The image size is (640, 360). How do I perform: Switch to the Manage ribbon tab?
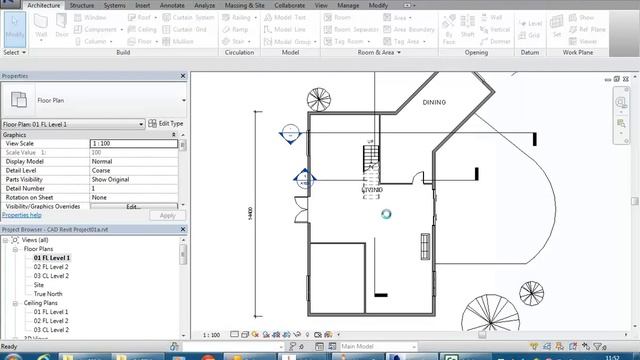tap(348, 5)
